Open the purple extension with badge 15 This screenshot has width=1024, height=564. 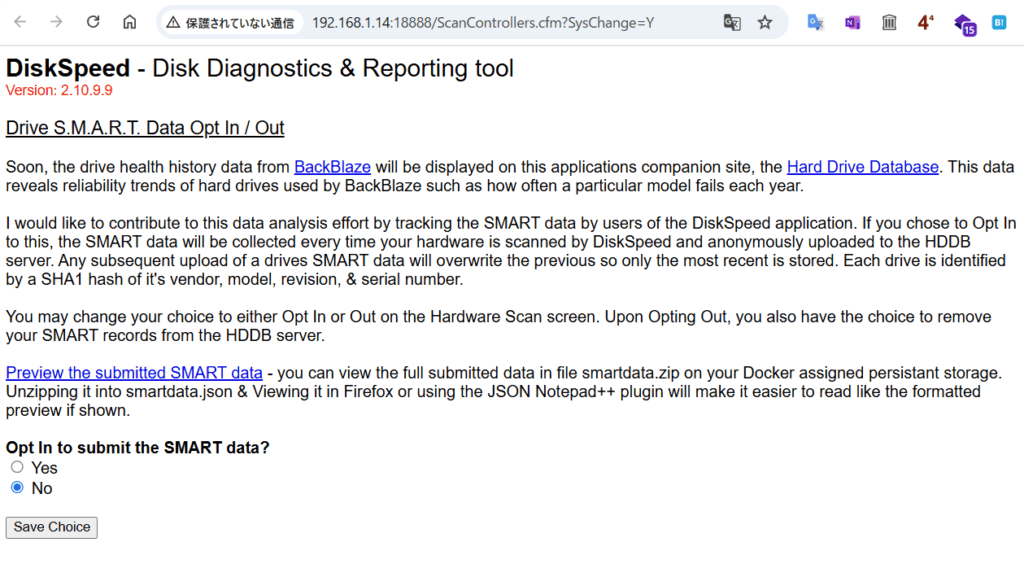click(965, 24)
